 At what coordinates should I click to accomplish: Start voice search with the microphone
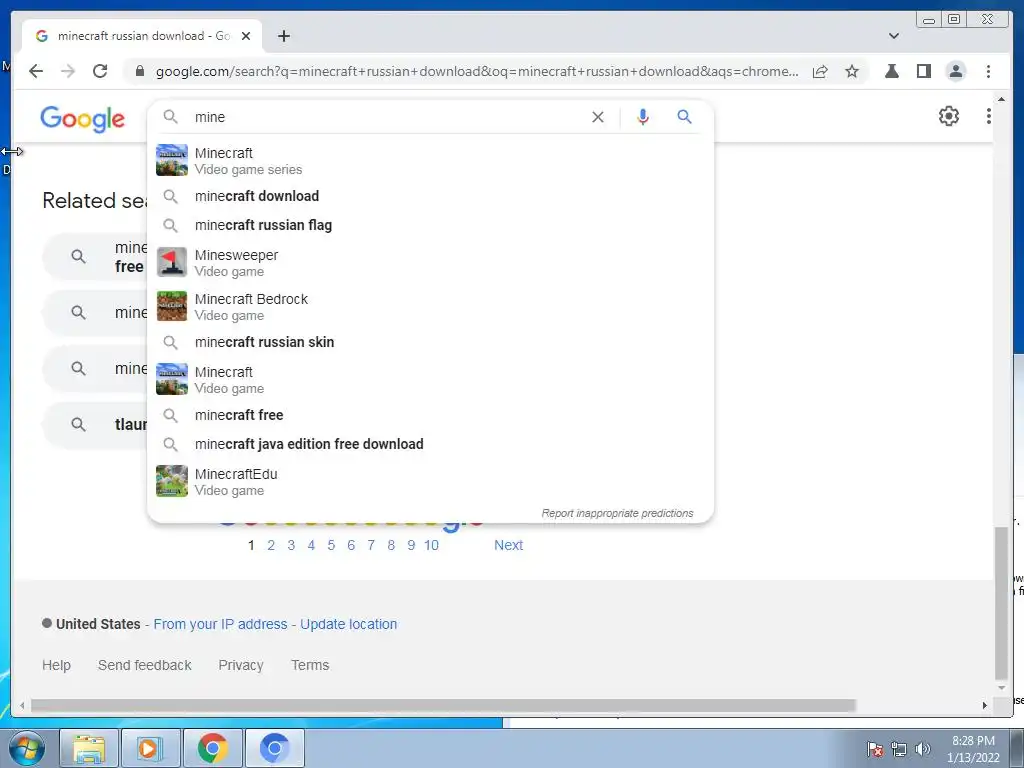click(643, 117)
